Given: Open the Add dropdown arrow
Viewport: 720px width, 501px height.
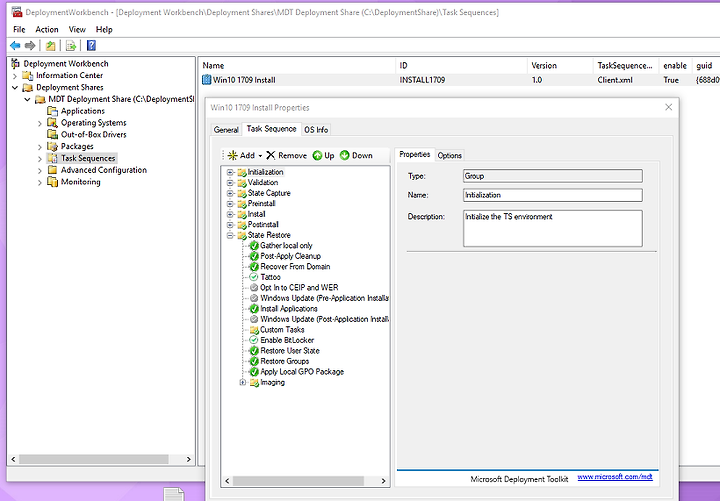Looking at the screenshot, I should click(260, 156).
